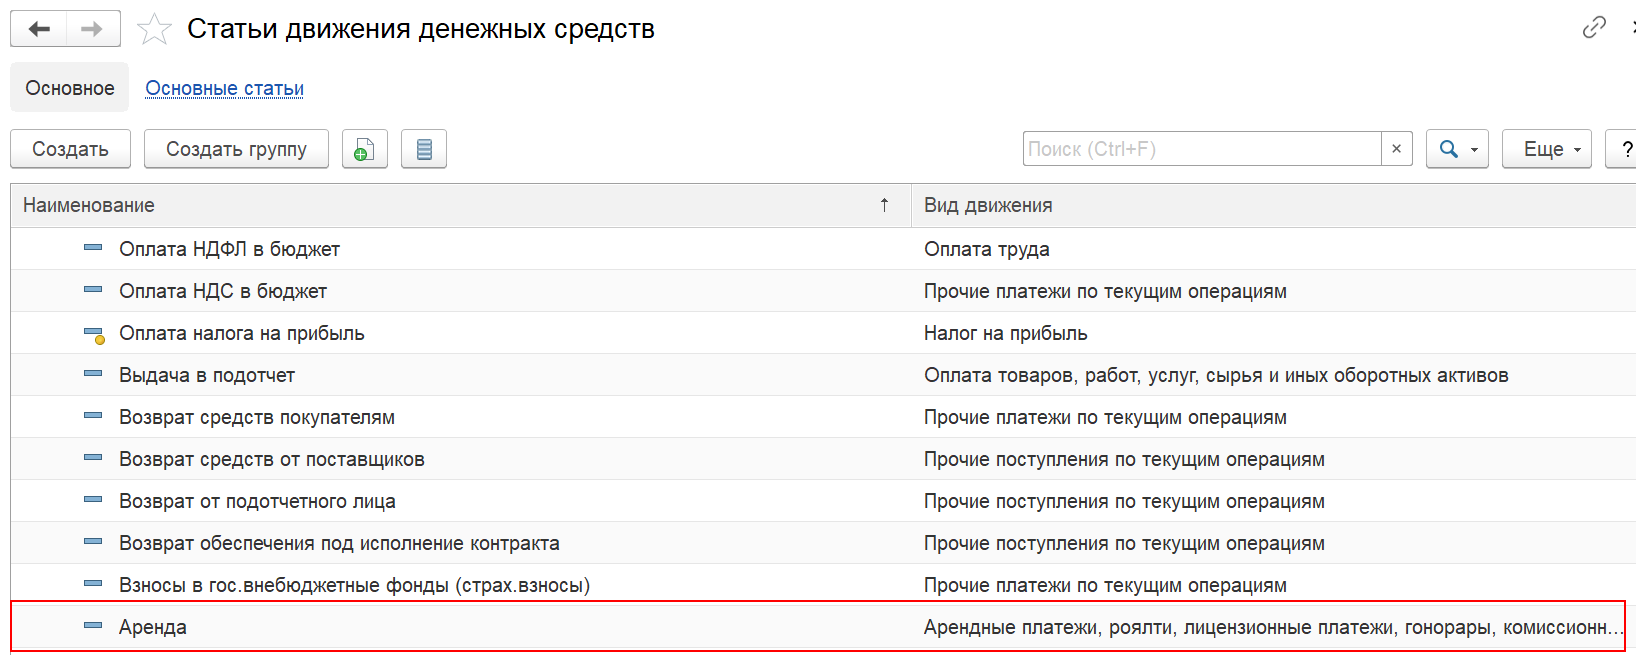Open the help question mark button

coord(1624,149)
